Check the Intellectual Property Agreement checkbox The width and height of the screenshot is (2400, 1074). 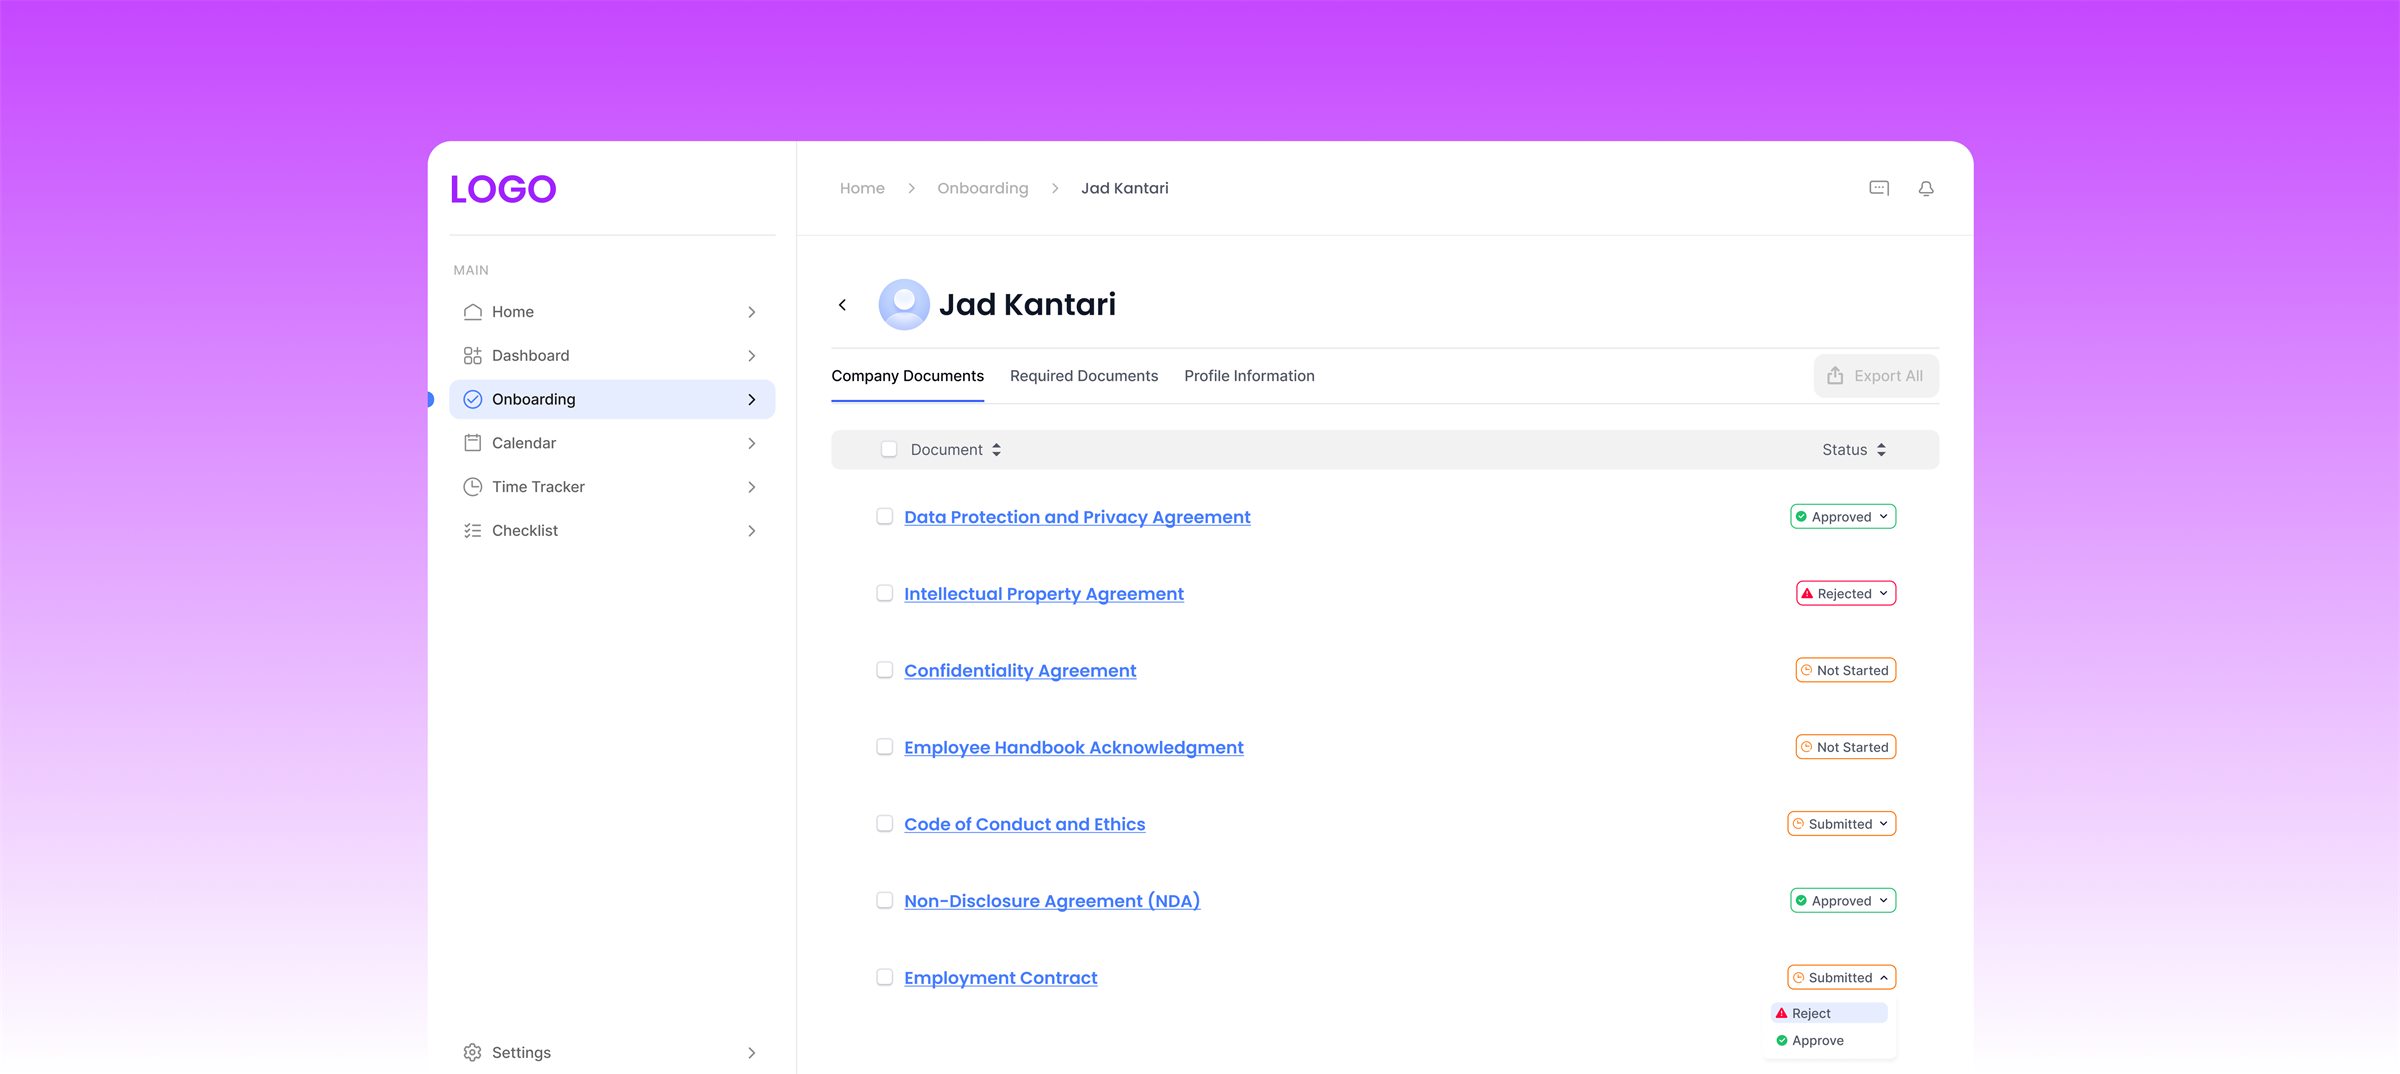point(884,593)
